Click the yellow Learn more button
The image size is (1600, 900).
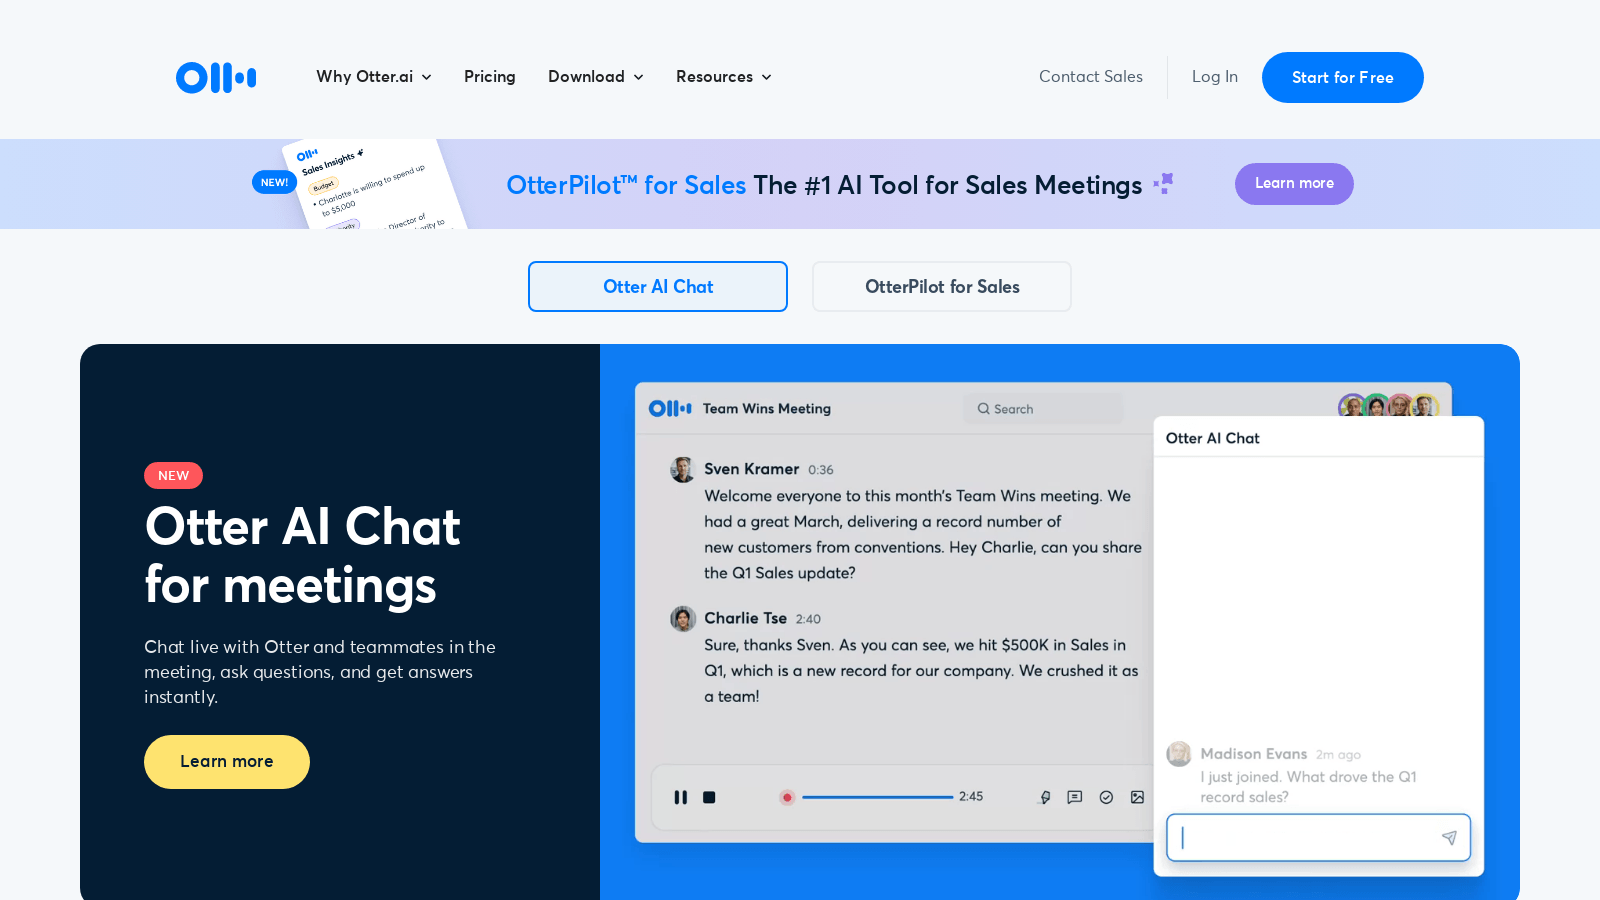coord(227,762)
